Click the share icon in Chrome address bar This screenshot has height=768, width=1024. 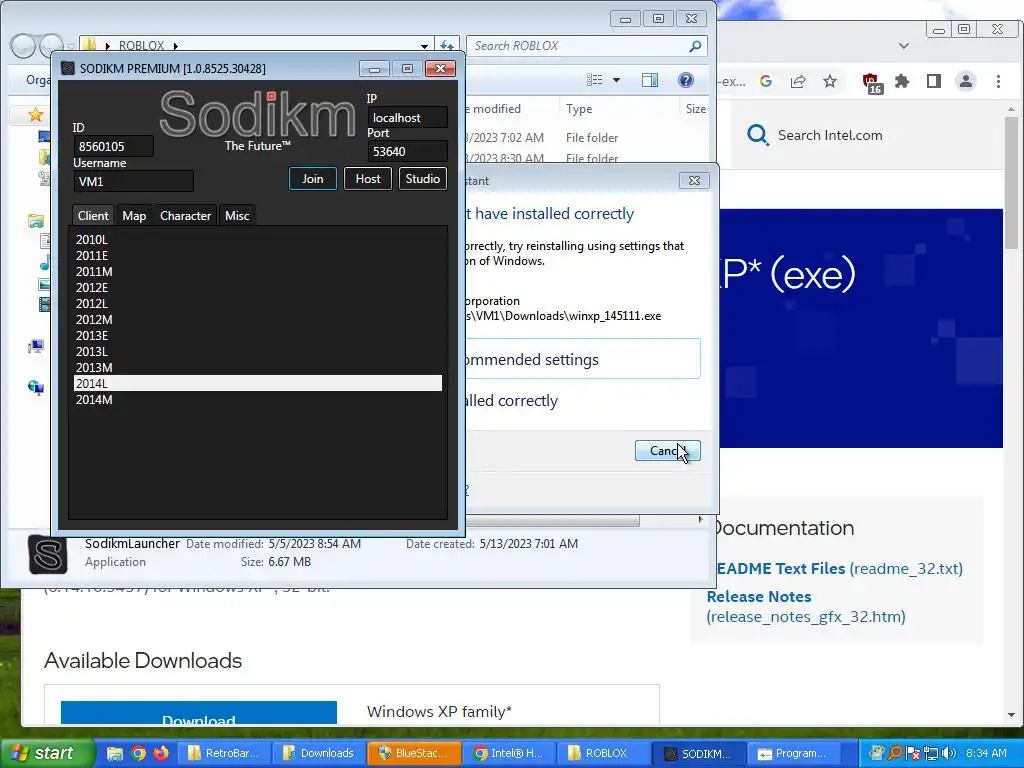click(798, 81)
